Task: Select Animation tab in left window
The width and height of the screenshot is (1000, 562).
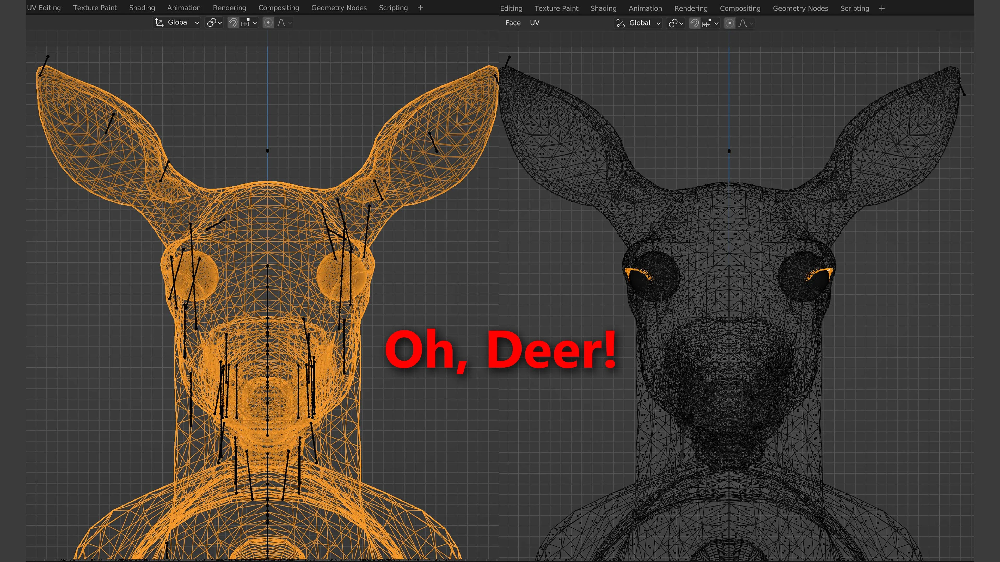Action: [x=184, y=8]
